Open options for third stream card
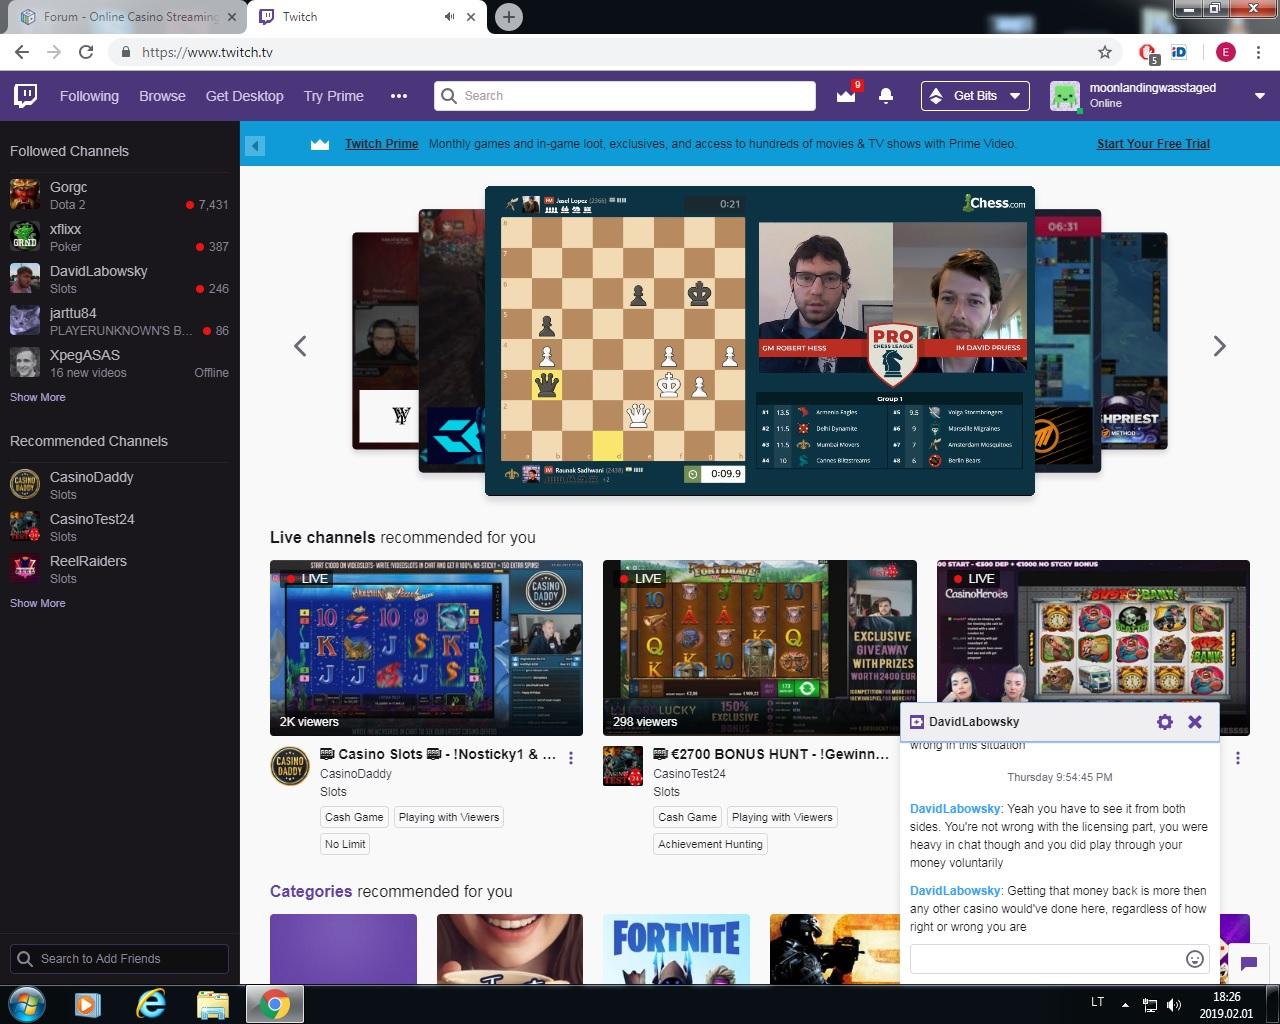The image size is (1280, 1024). (x=1238, y=758)
